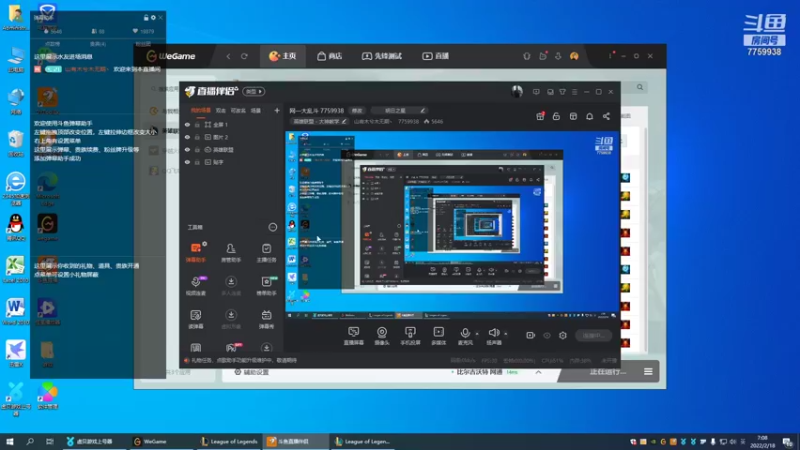Hide the 英雄联盟 source
Viewport: 800px width, 450px height.
coord(187,150)
